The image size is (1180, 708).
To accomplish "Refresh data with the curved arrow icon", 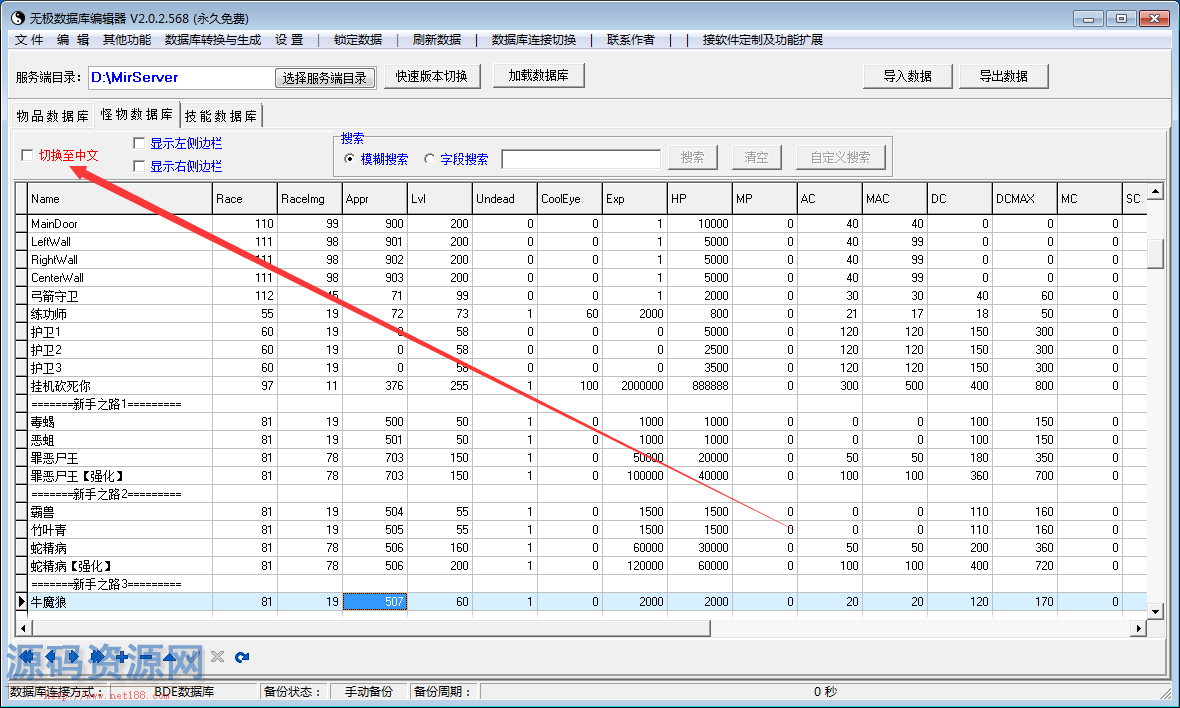I will 242,657.
